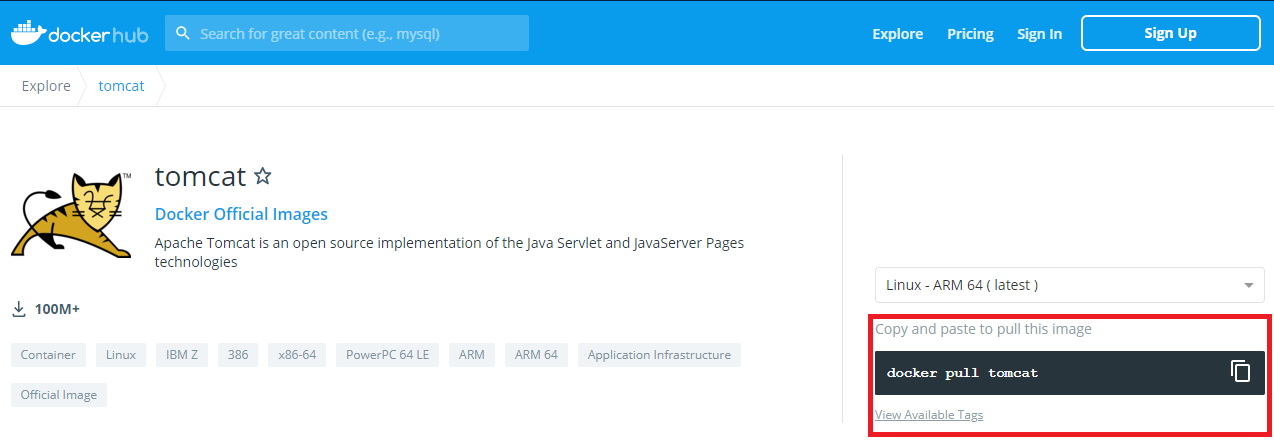Viewport: 1274px width, 447px height.
Task: Open the Pricing page
Action: (x=970, y=33)
